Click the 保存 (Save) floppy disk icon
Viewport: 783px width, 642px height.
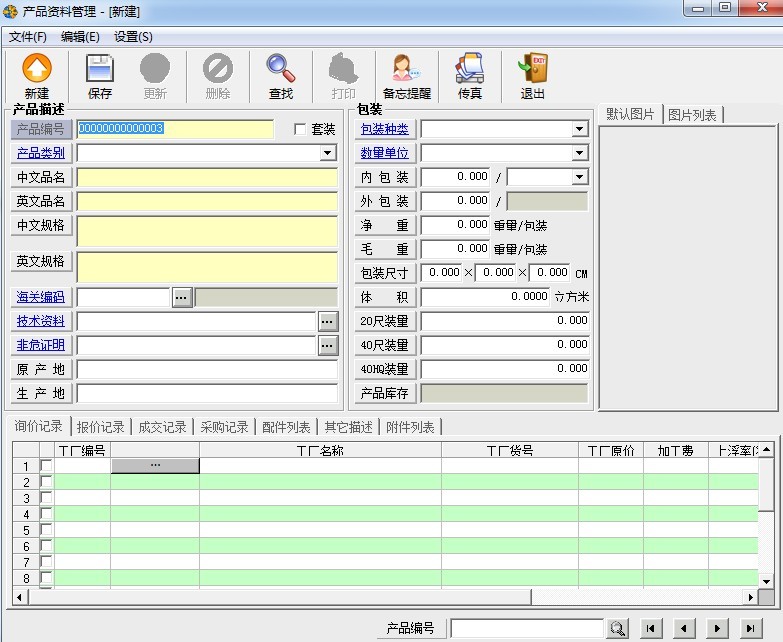100,69
